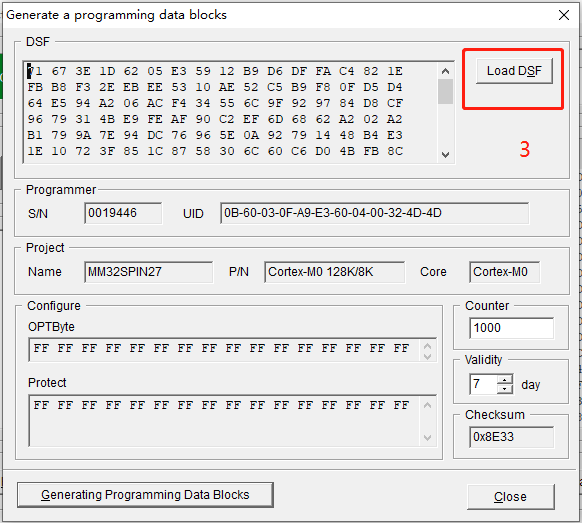Click the DSF scrollbar down arrow
This screenshot has height=523, width=582.
[x=445, y=154]
